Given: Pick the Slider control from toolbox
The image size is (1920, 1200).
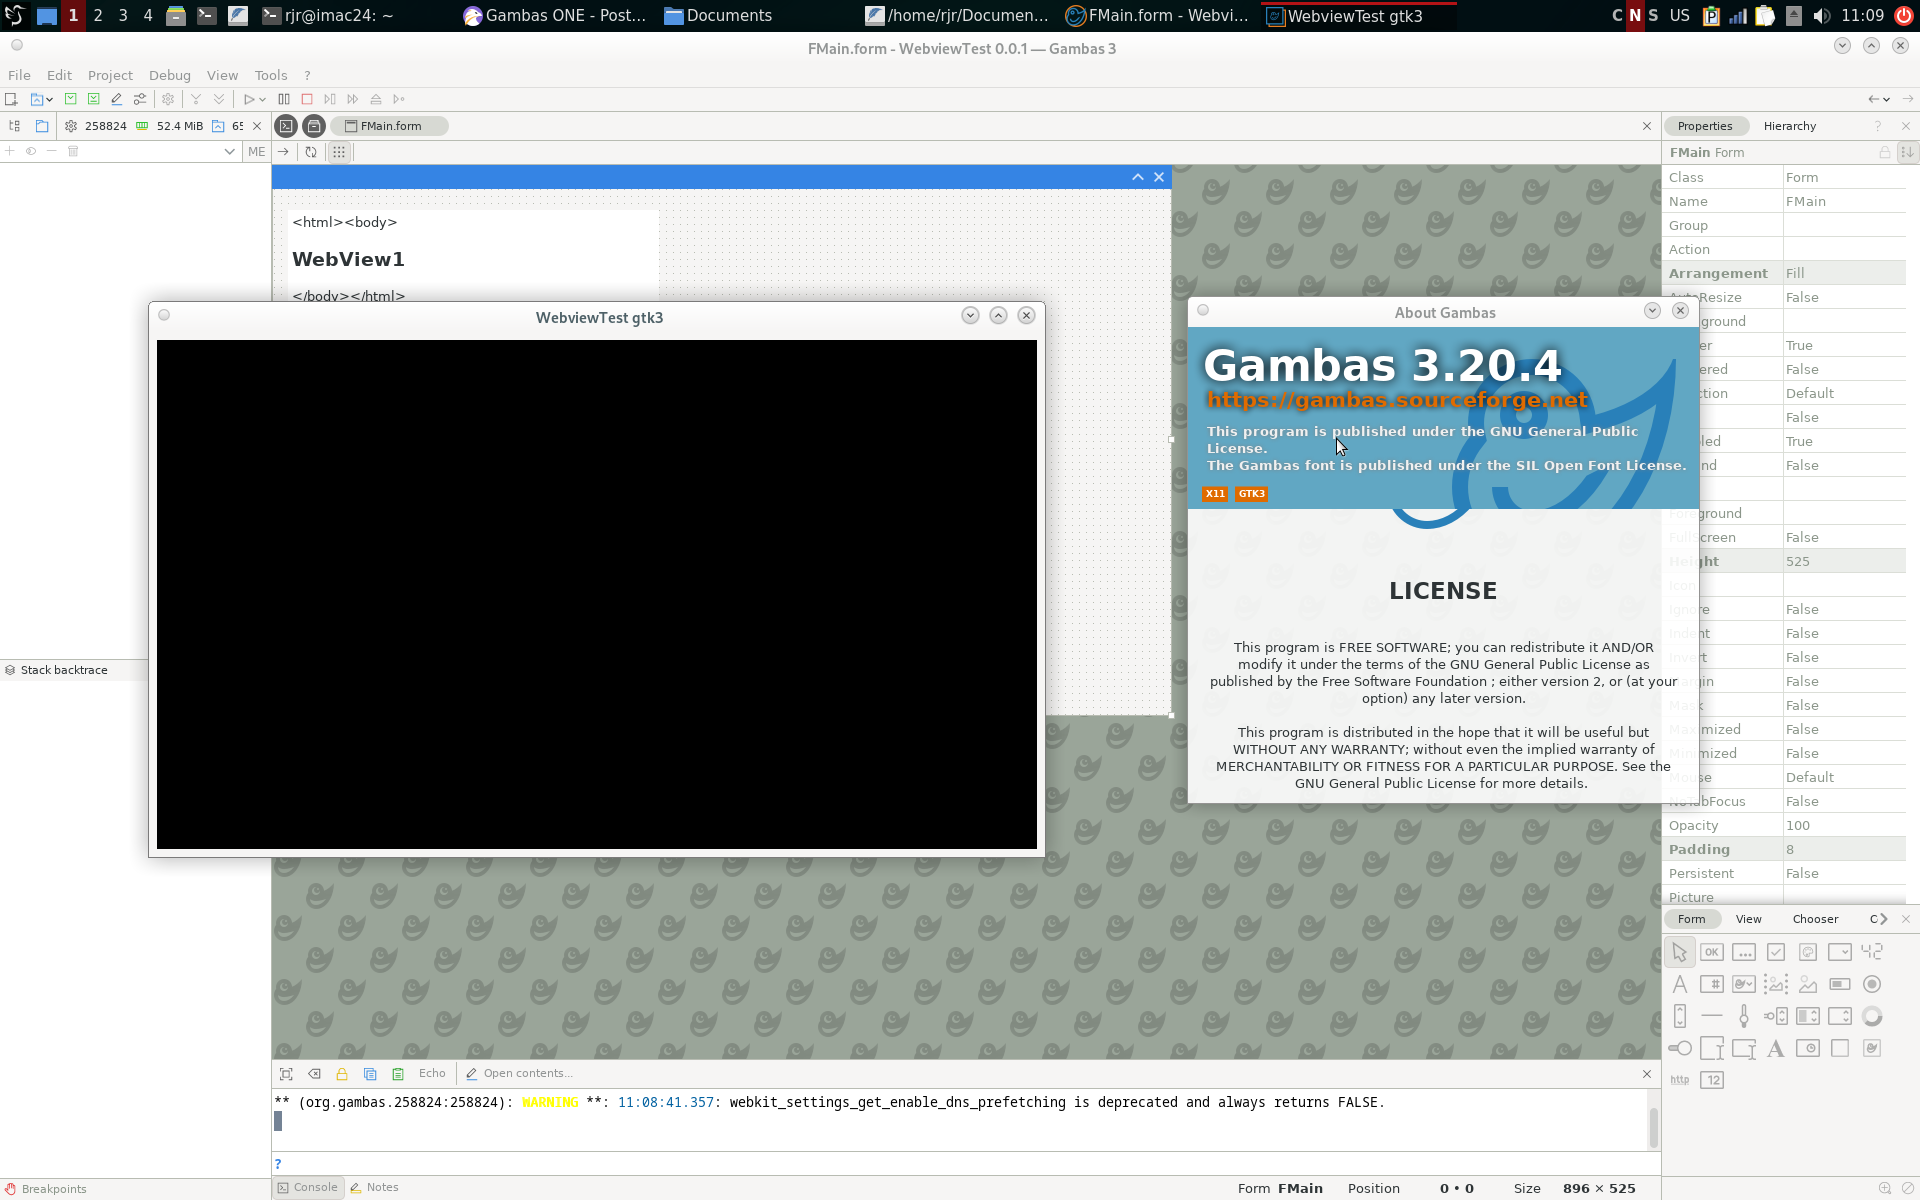Looking at the screenshot, I should pos(1744,1016).
